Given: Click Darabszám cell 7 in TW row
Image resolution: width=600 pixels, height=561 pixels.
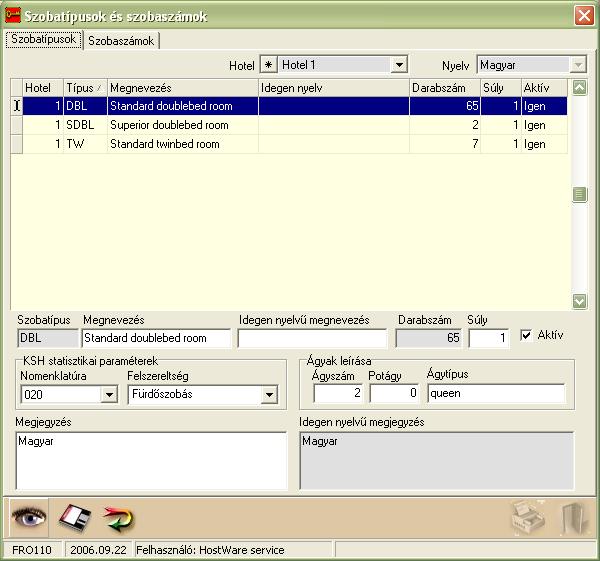Looking at the screenshot, I should click(x=445, y=144).
